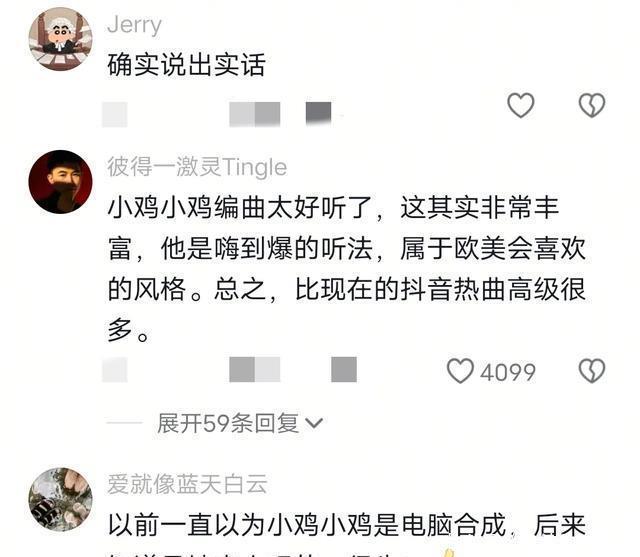
Task: Select the comment starting 小鸡小鸡编曲太好听了
Action: [x=347, y=269]
